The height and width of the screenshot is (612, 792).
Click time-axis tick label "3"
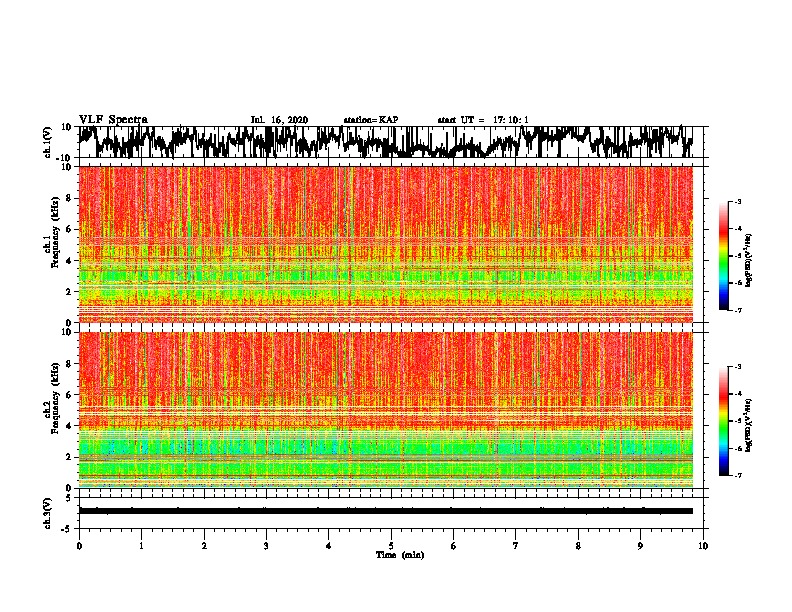click(266, 546)
